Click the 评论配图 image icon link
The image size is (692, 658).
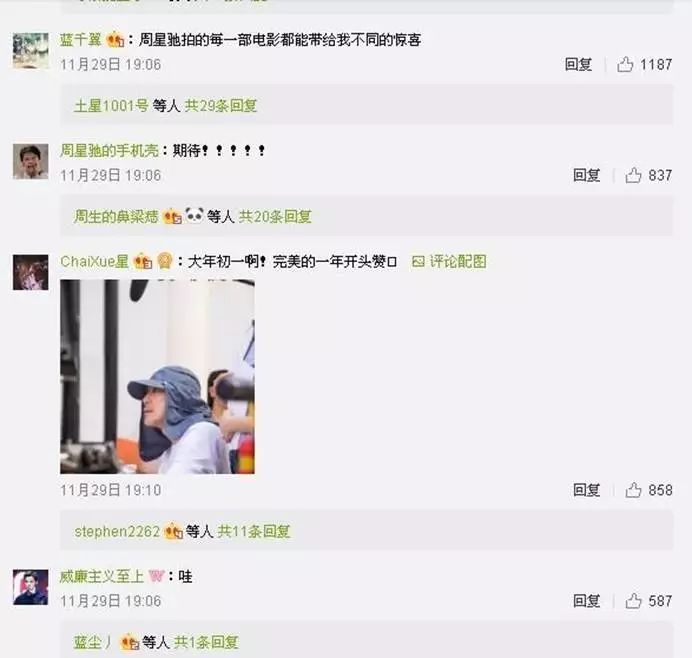449,261
